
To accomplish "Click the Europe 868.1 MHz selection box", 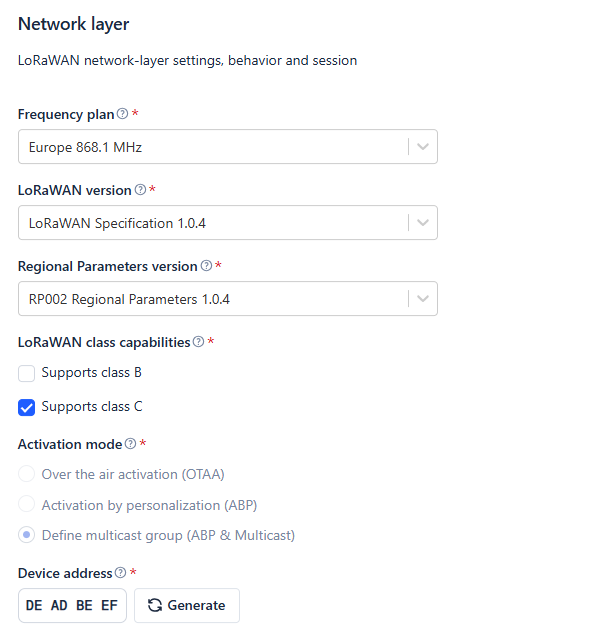I will coord(228,147).
